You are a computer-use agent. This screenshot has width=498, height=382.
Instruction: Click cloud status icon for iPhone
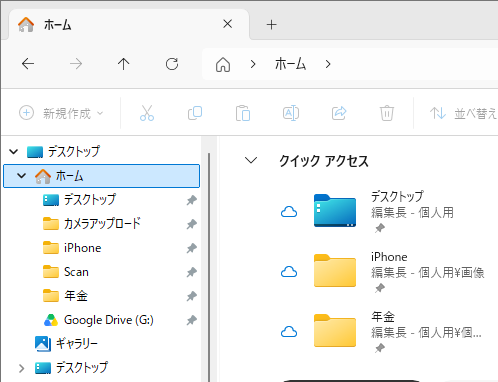pyautogui.click(x=289, y=272)
